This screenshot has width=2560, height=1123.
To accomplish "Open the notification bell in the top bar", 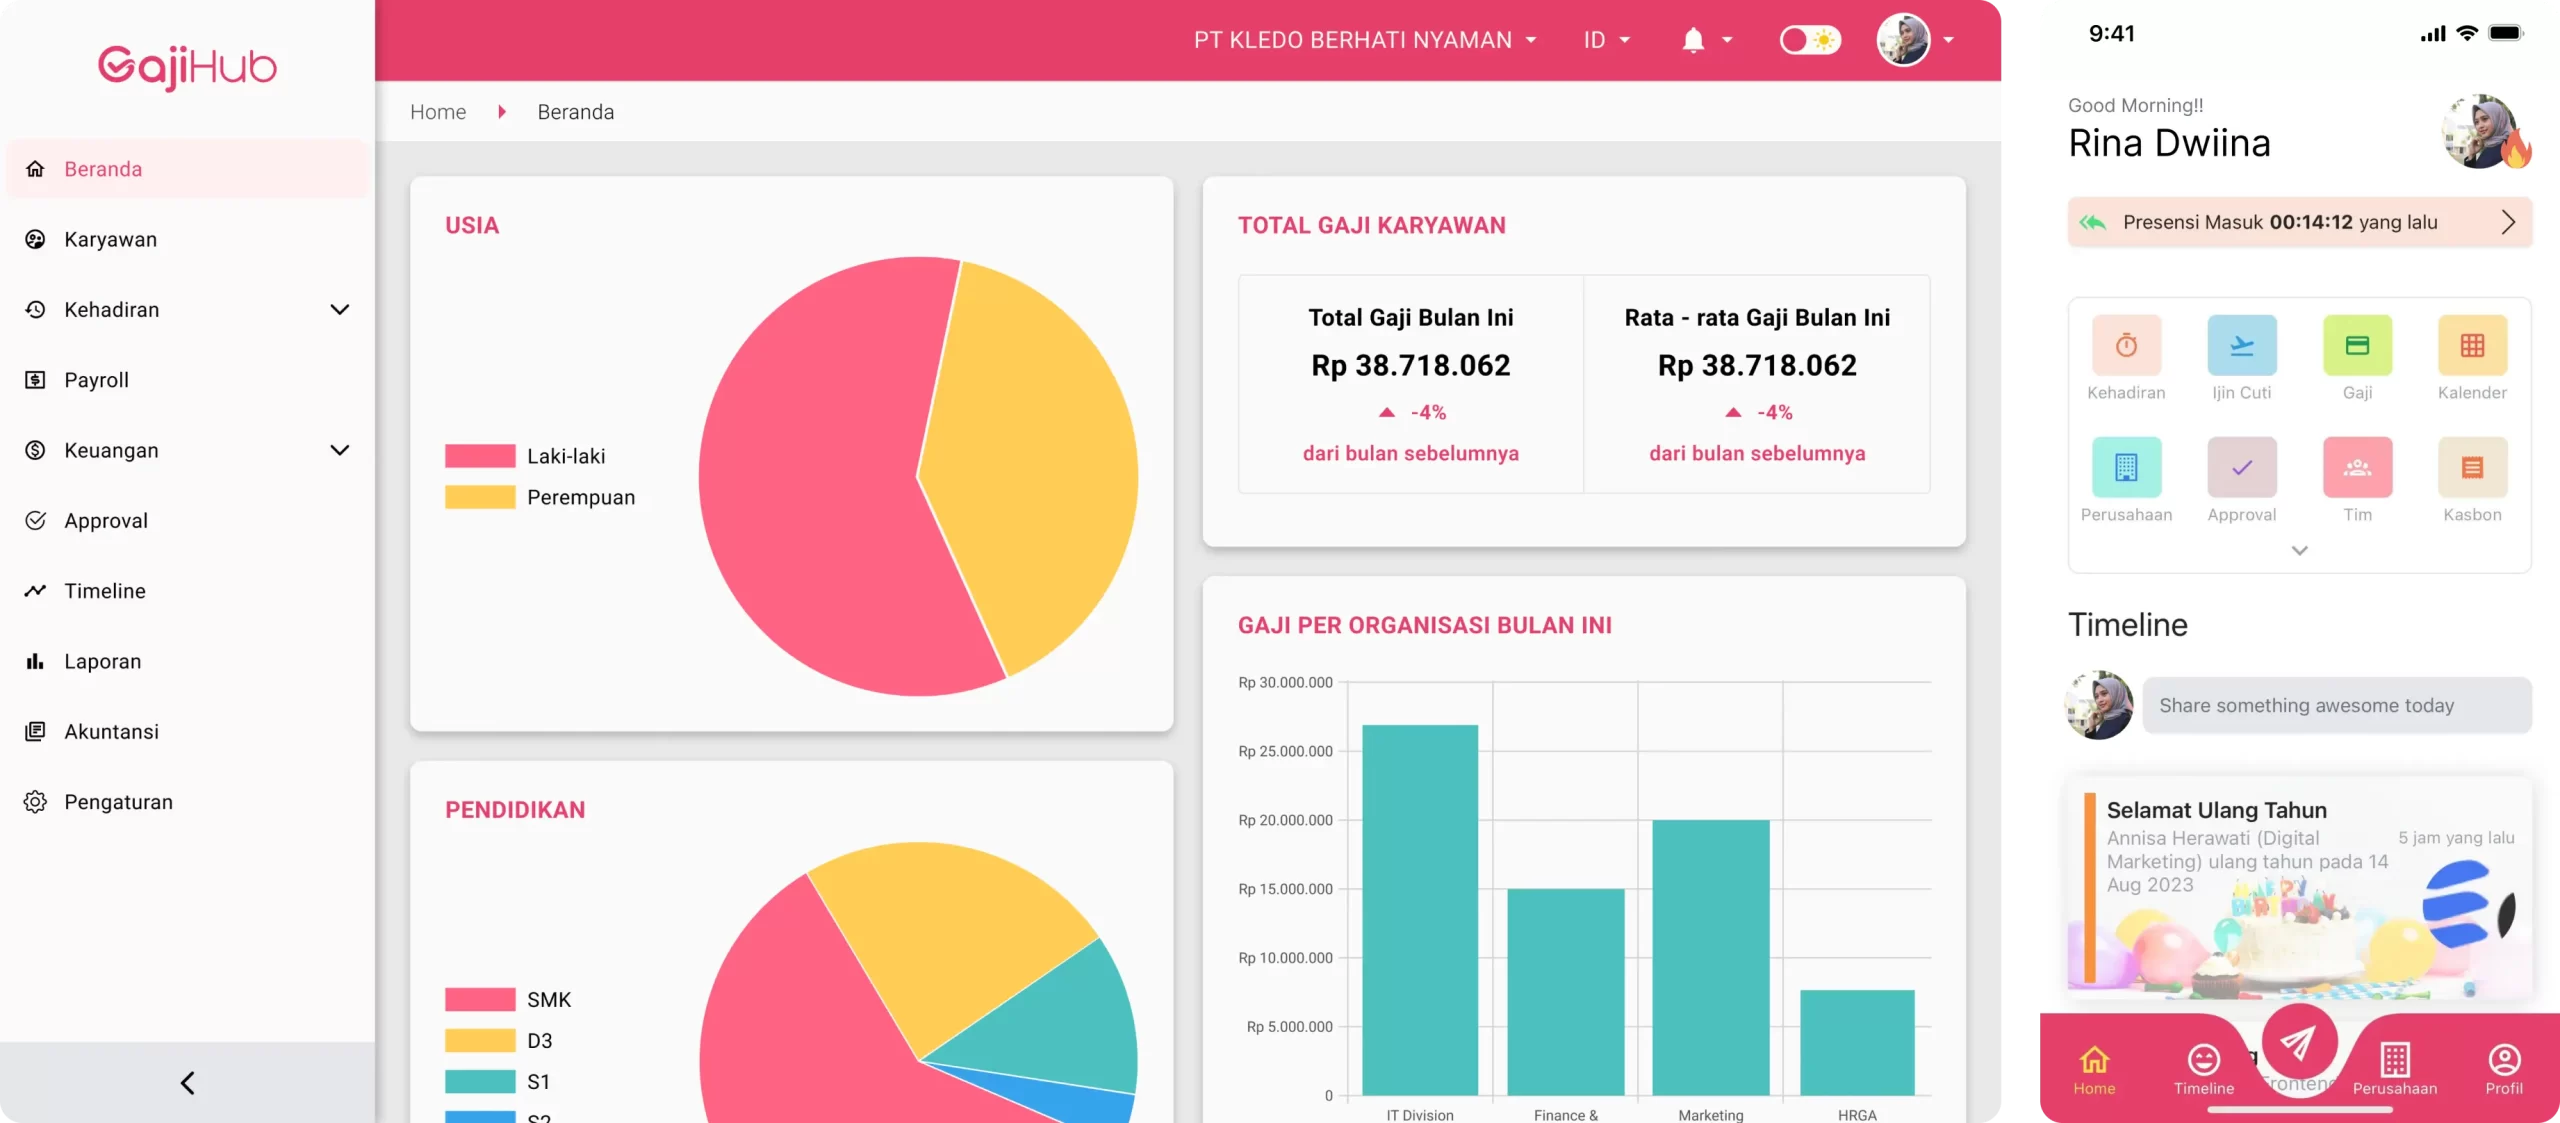I will click(x=1692, y=39).
